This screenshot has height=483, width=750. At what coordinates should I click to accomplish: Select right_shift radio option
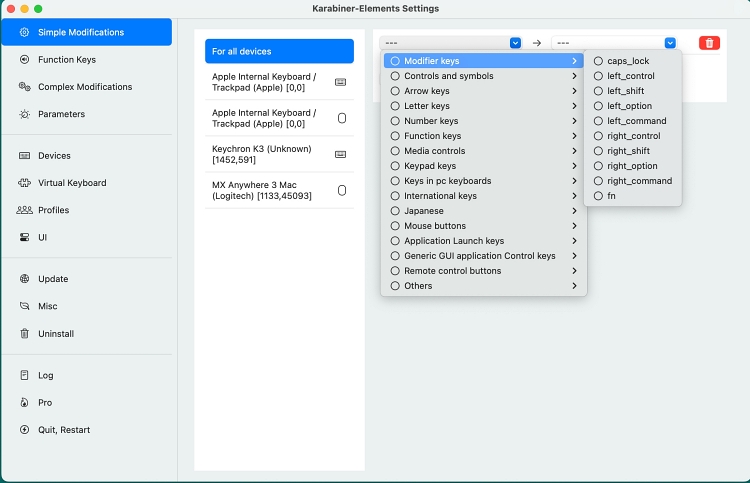(x=598, y=151)
